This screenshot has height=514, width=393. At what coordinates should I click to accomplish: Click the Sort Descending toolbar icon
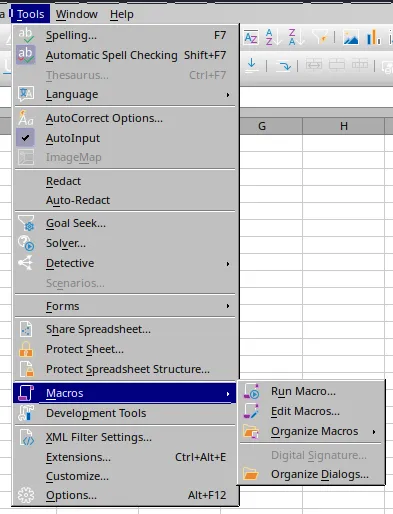[296, 37]
